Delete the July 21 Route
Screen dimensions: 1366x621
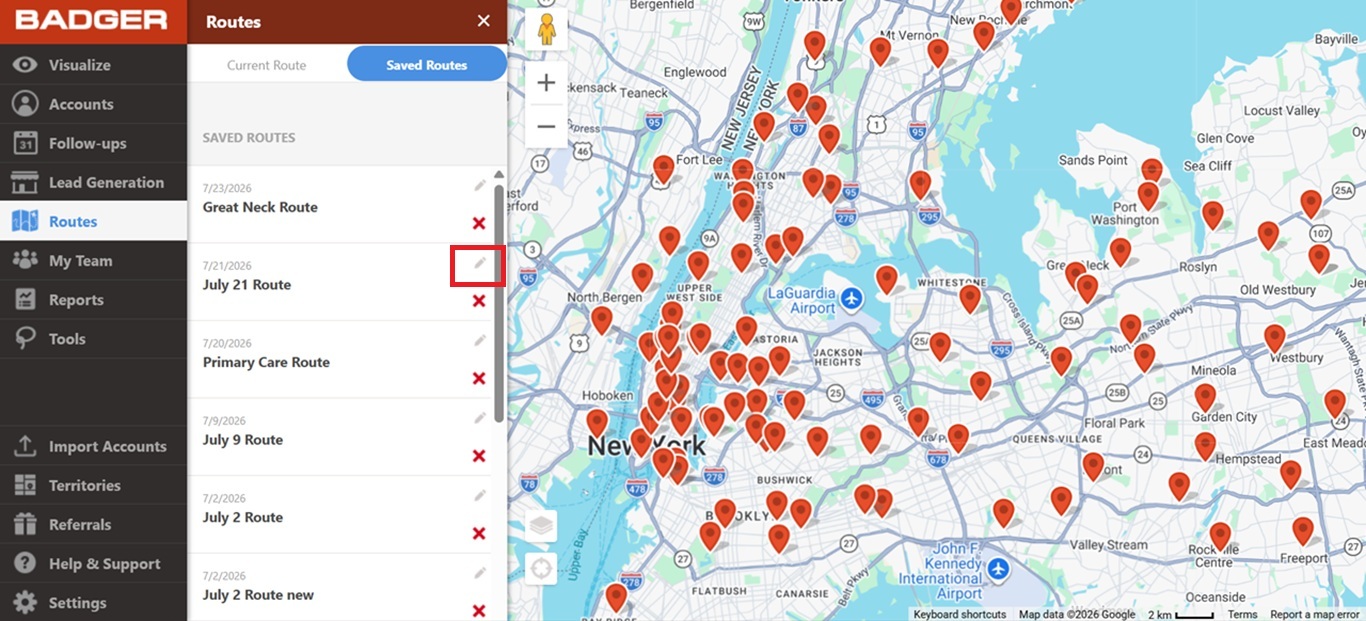click(479, 300)
